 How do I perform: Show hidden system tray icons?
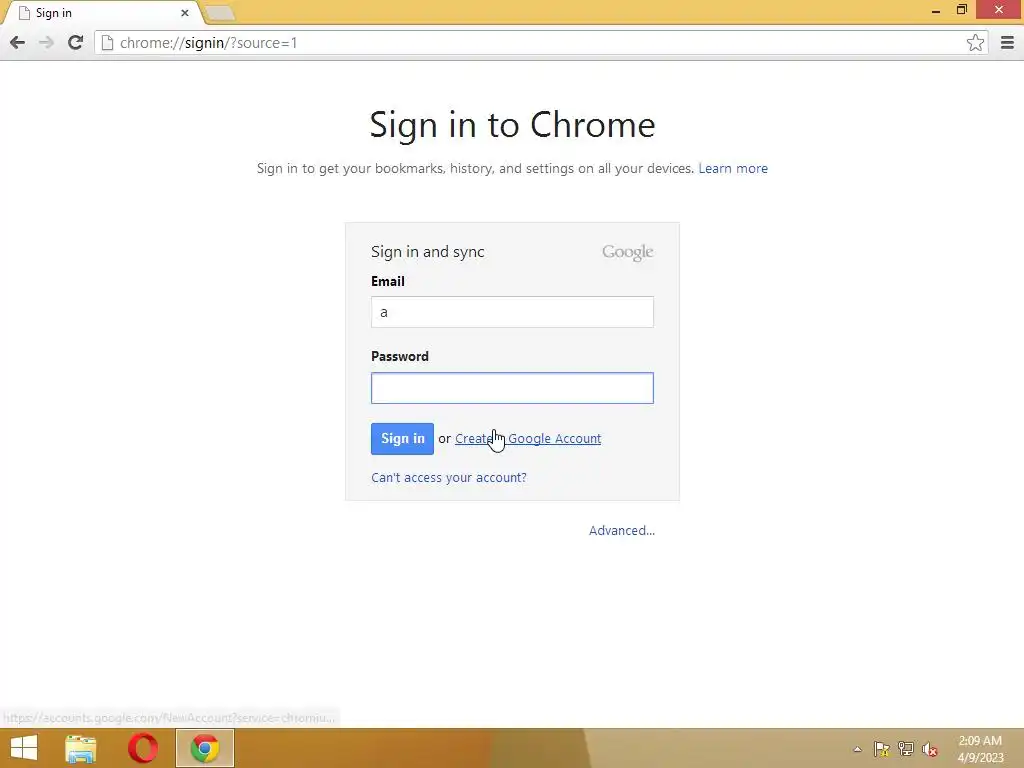(x=857, y=749)
